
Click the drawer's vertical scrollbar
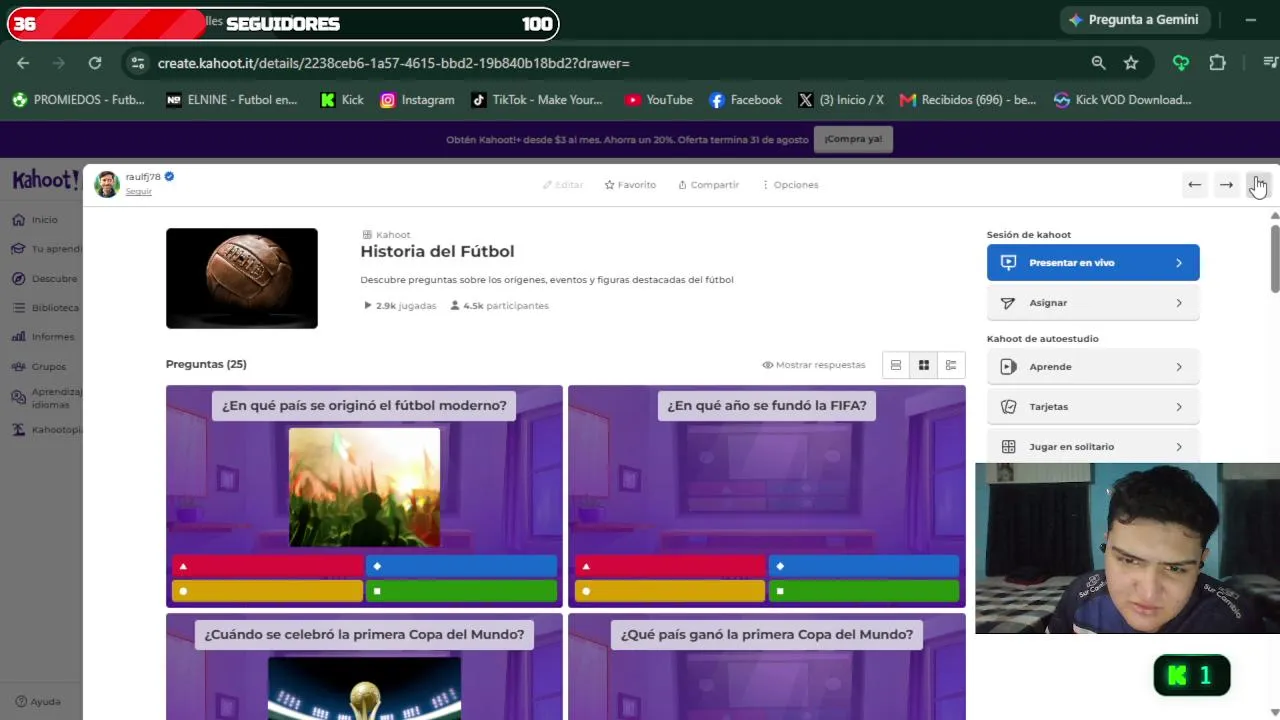(1275, 260)
